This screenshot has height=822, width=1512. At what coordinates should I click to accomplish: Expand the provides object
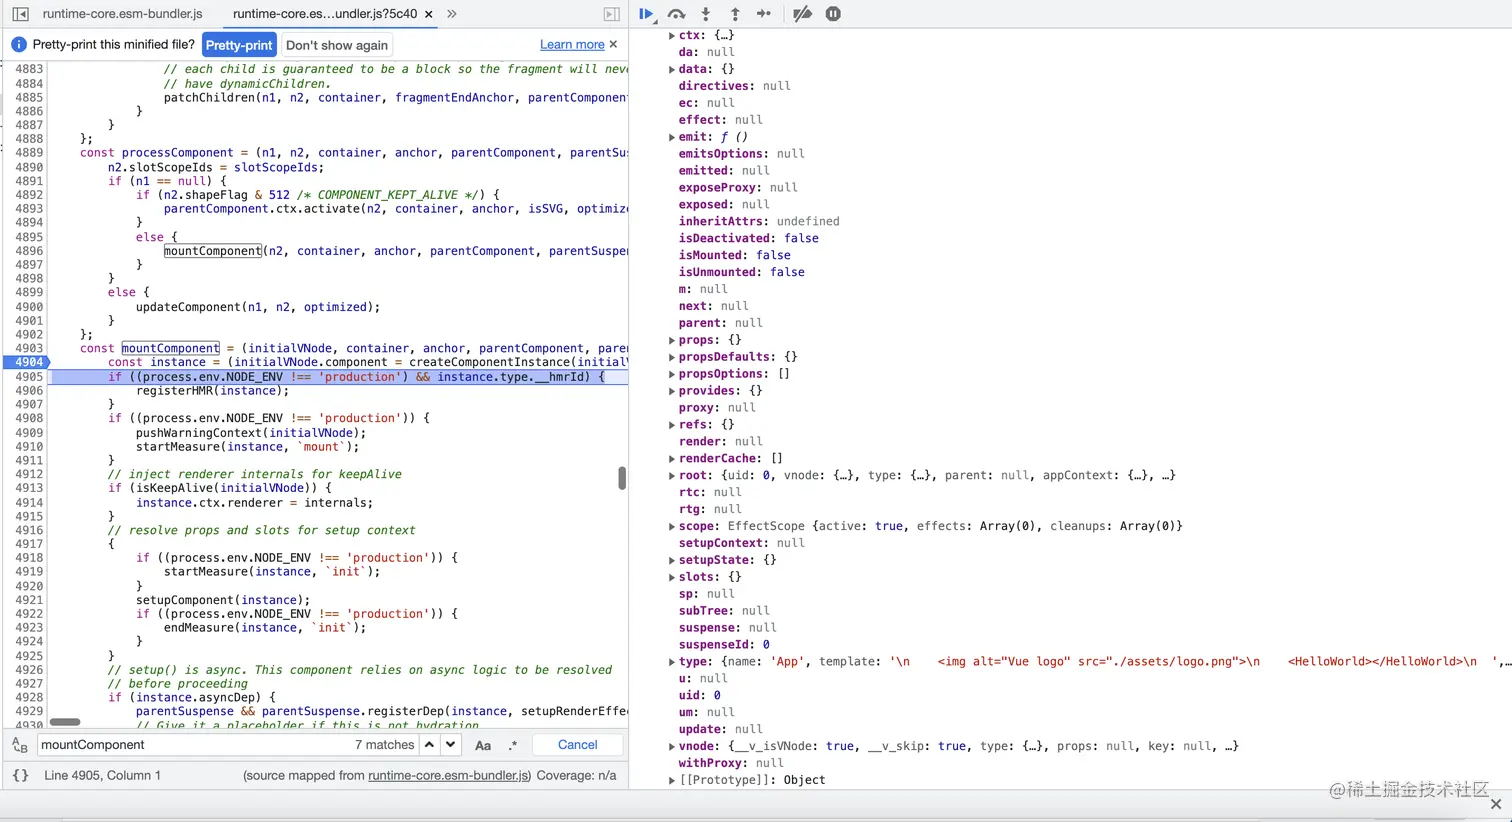pos(672,391)
